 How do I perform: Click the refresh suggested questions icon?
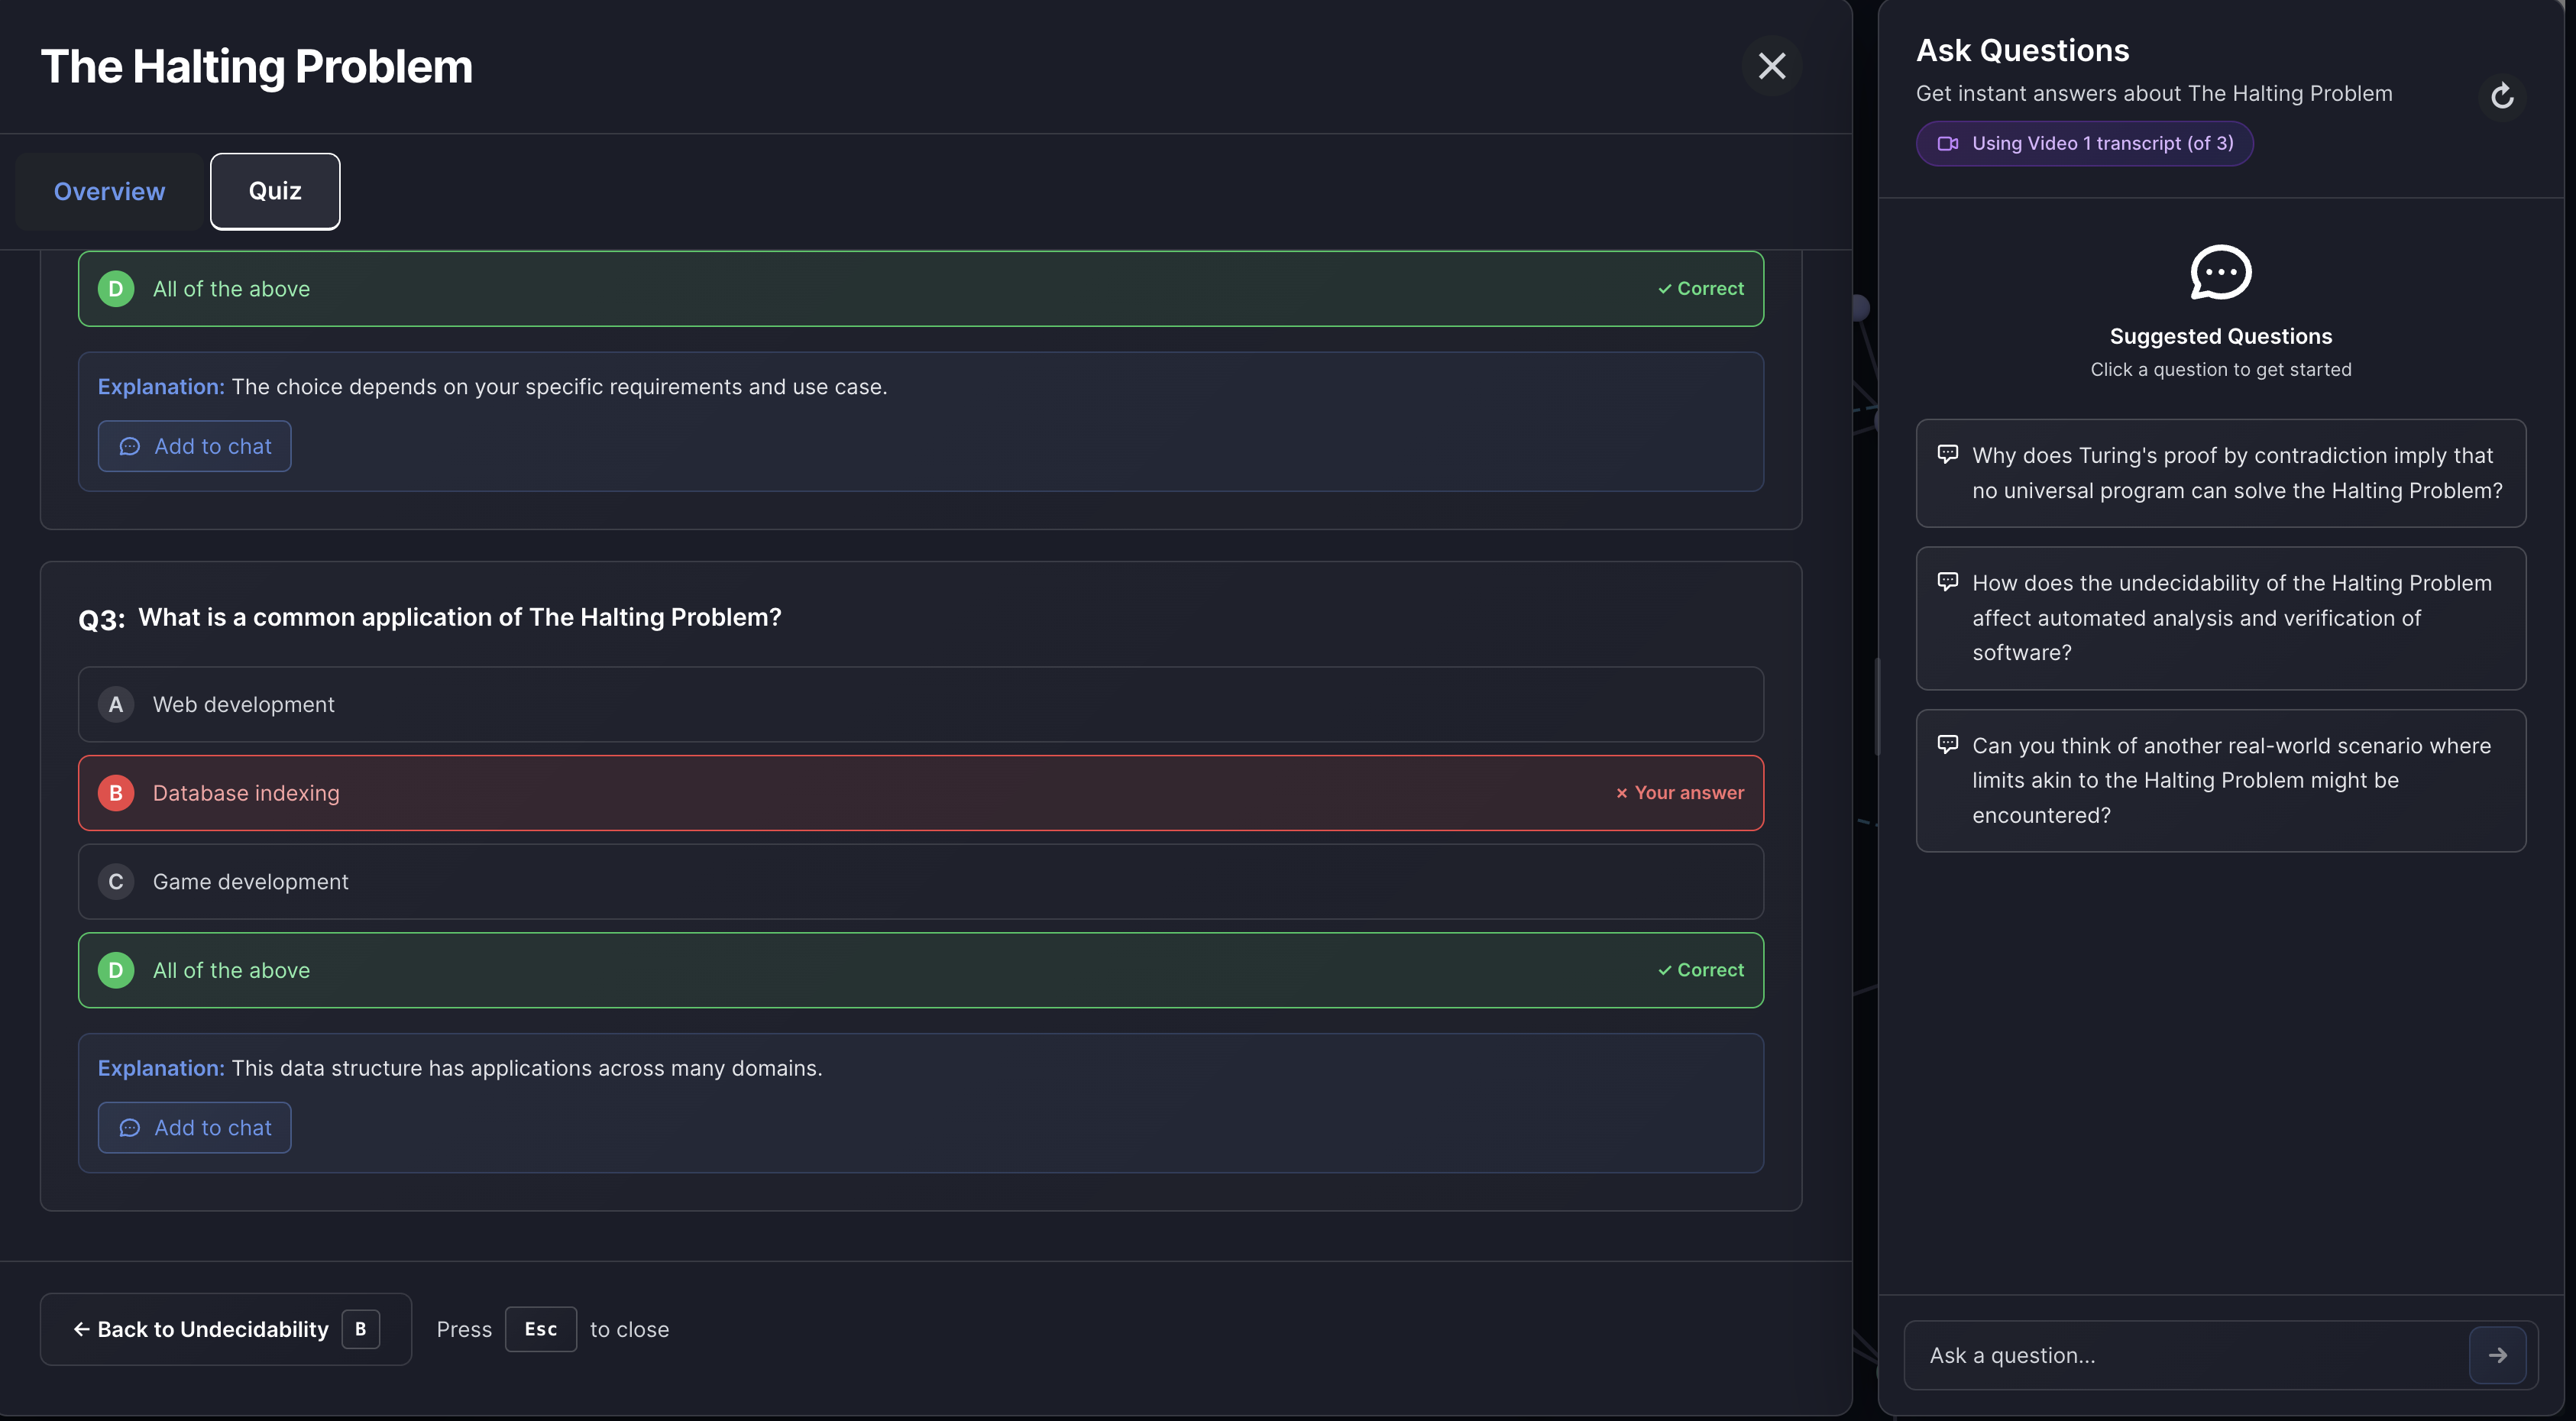2501,96
